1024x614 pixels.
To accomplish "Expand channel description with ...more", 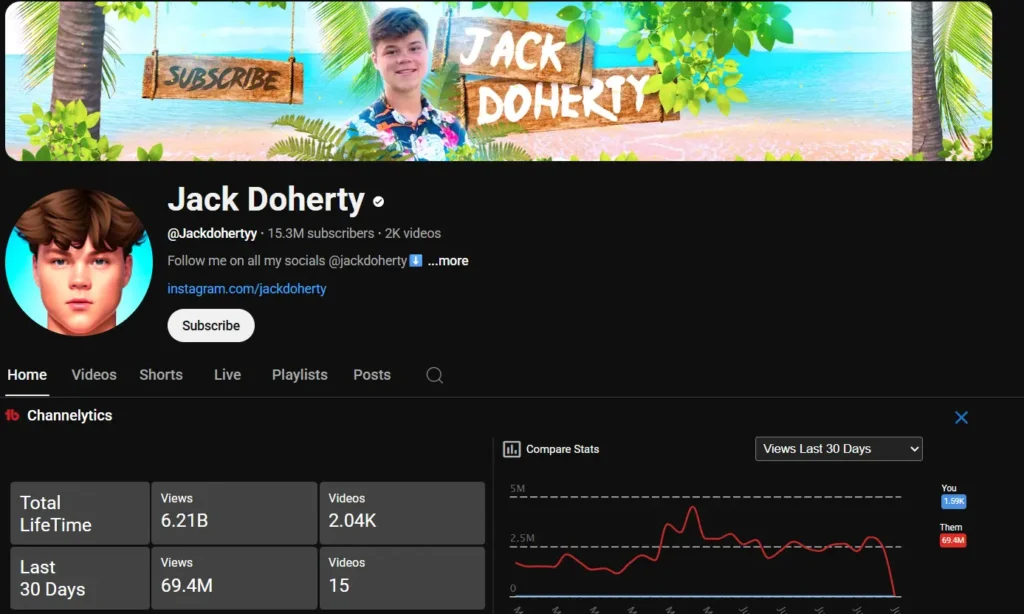I will point(448,261).
